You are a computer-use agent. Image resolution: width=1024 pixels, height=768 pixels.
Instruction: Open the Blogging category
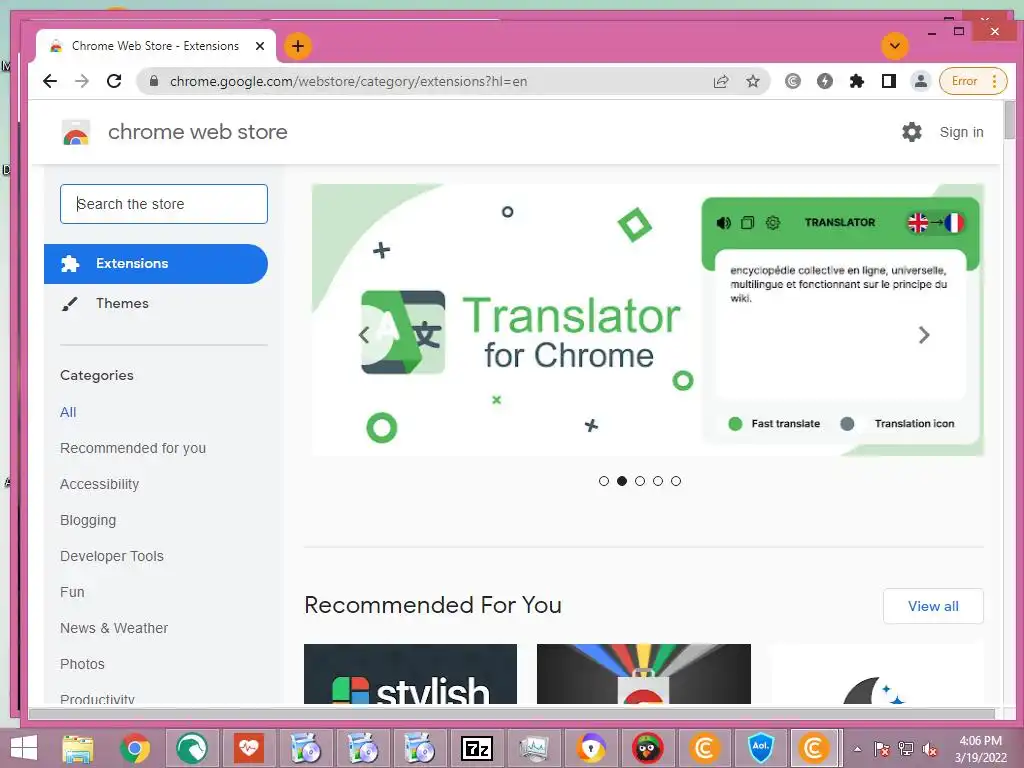(x=88, y=520)
